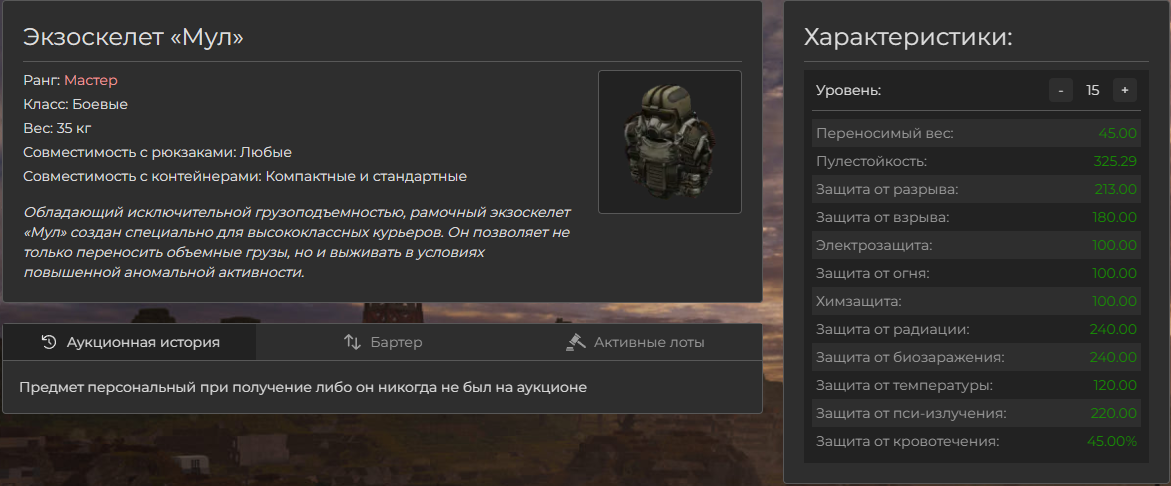Click the Защита от взрыва row

pos(976,217)
